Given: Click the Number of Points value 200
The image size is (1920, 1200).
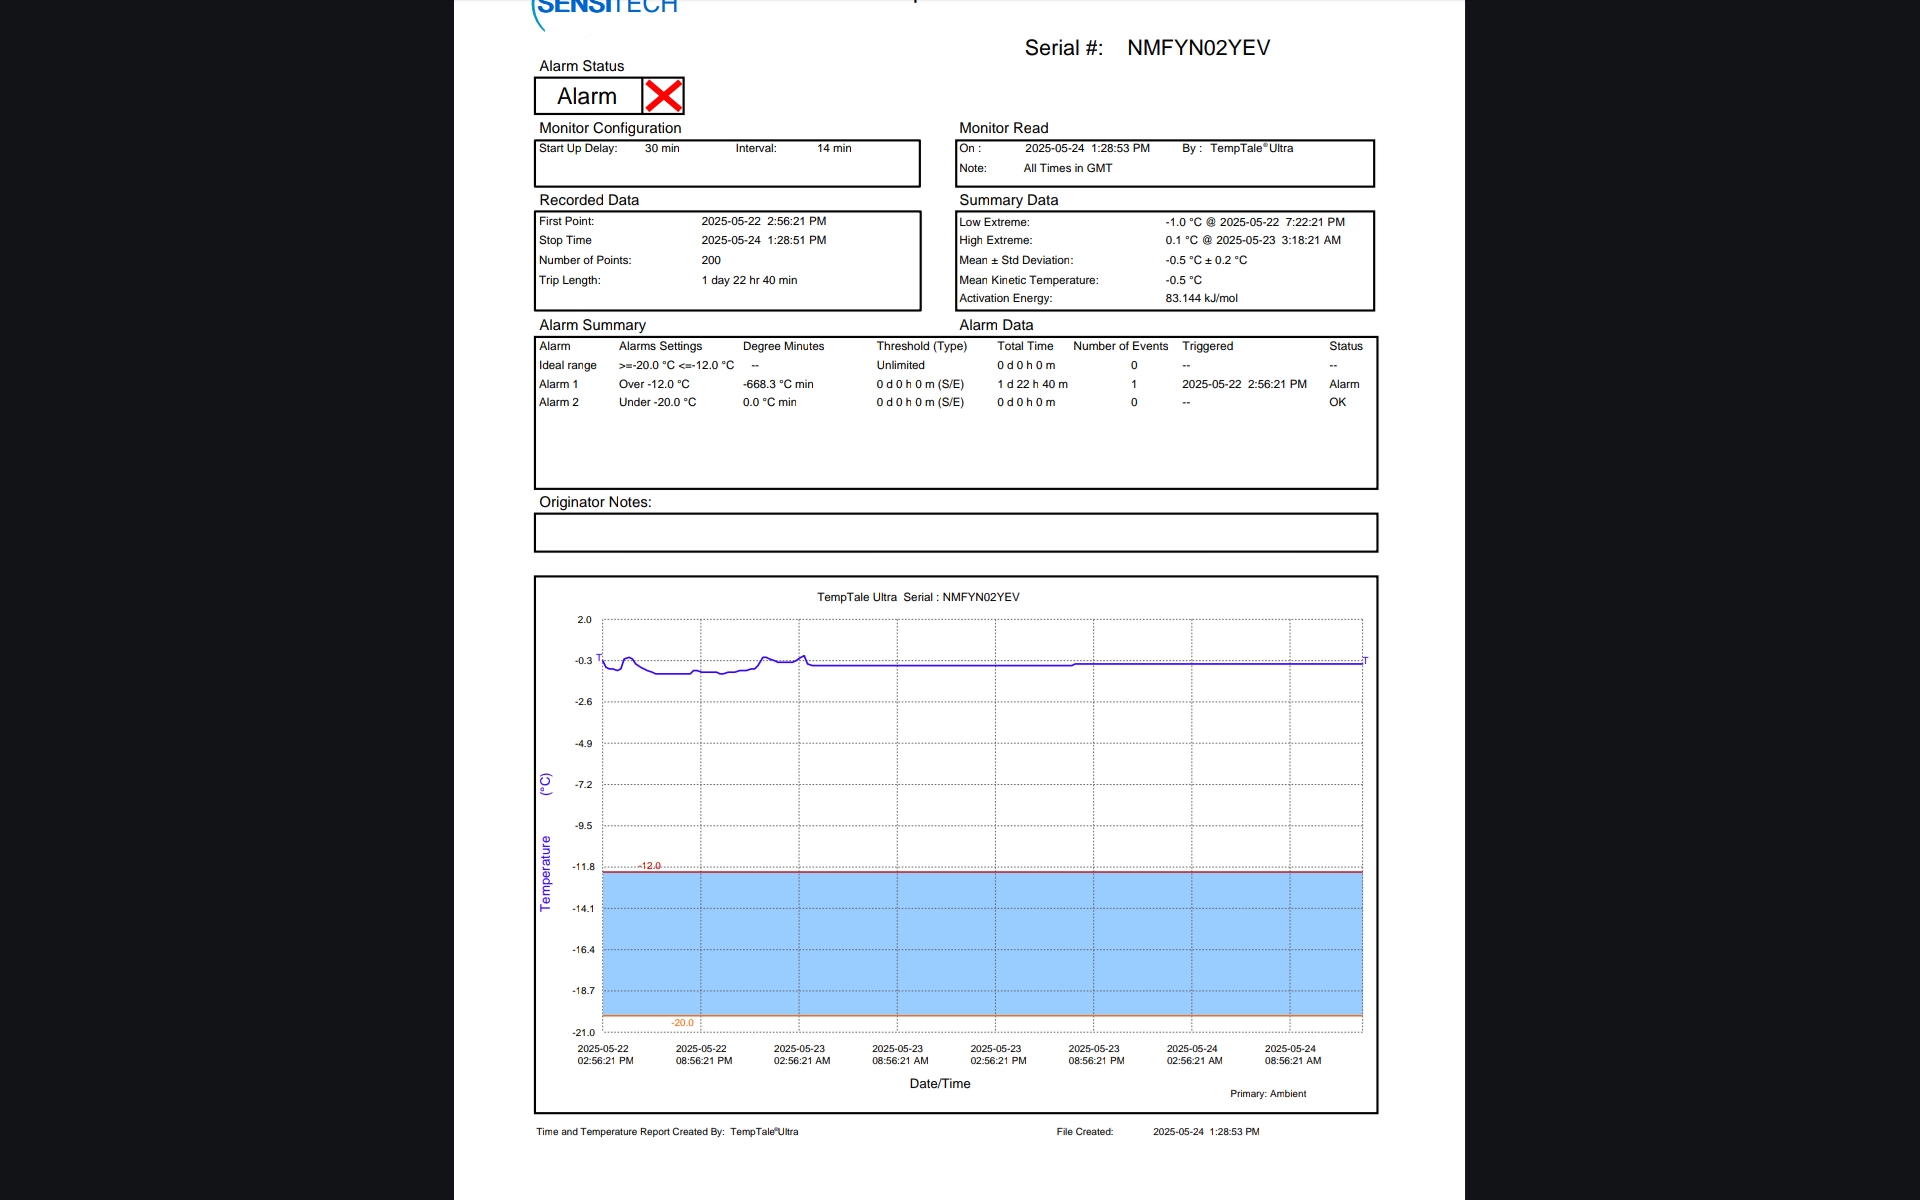Looking at the screenshot, I should point(711,260).
